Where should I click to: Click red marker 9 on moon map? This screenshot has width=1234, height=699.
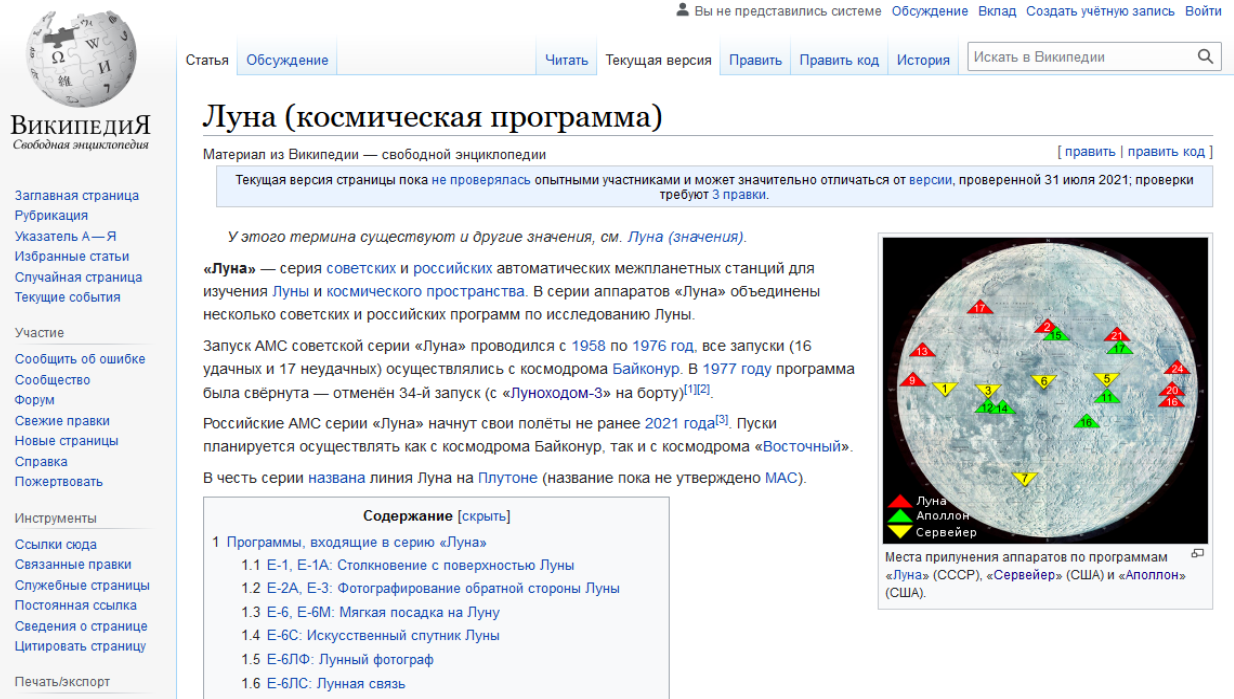pyautogui.click(x=912, y=379)
